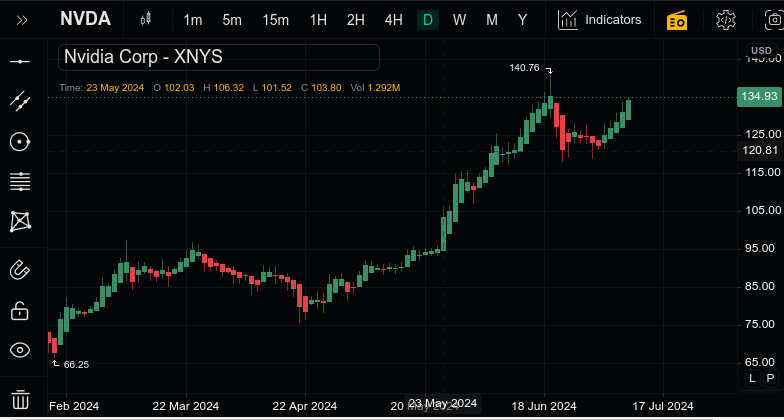784x420 pixels.
Task: Open the script settings gear icon
Action: click(726, 20)
